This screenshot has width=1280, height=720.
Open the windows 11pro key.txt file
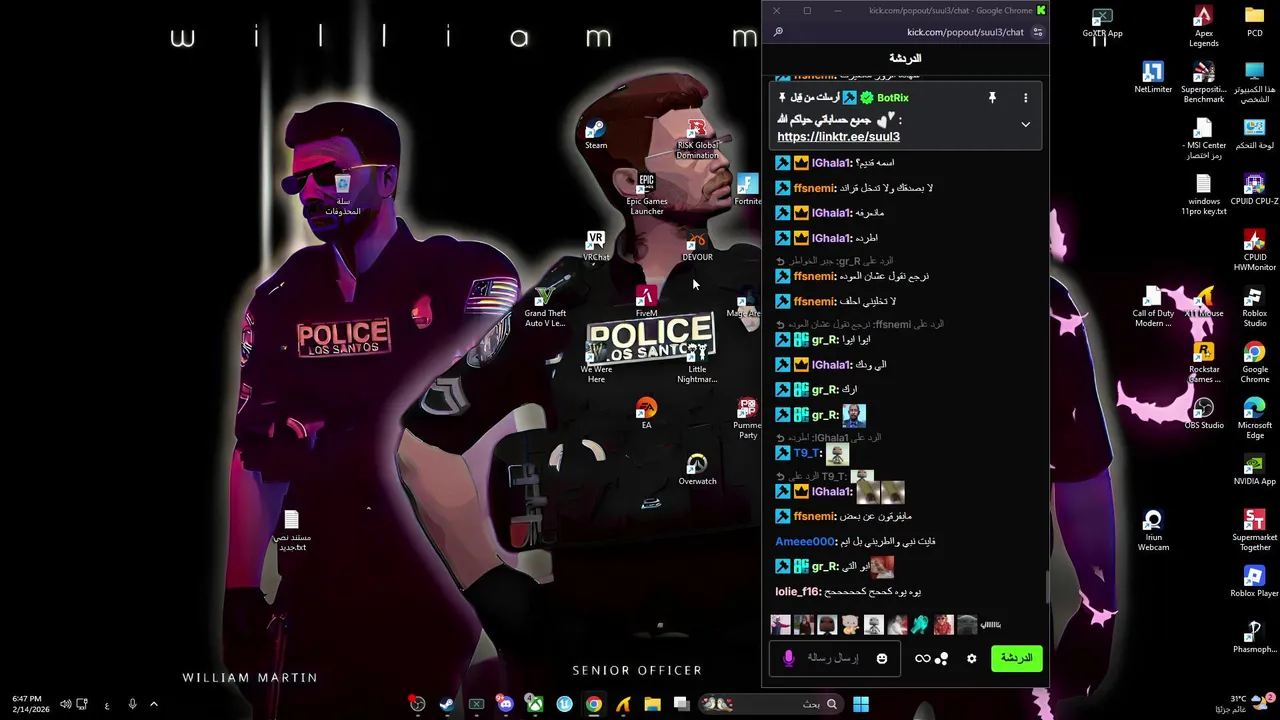(x=1203, y=195)
